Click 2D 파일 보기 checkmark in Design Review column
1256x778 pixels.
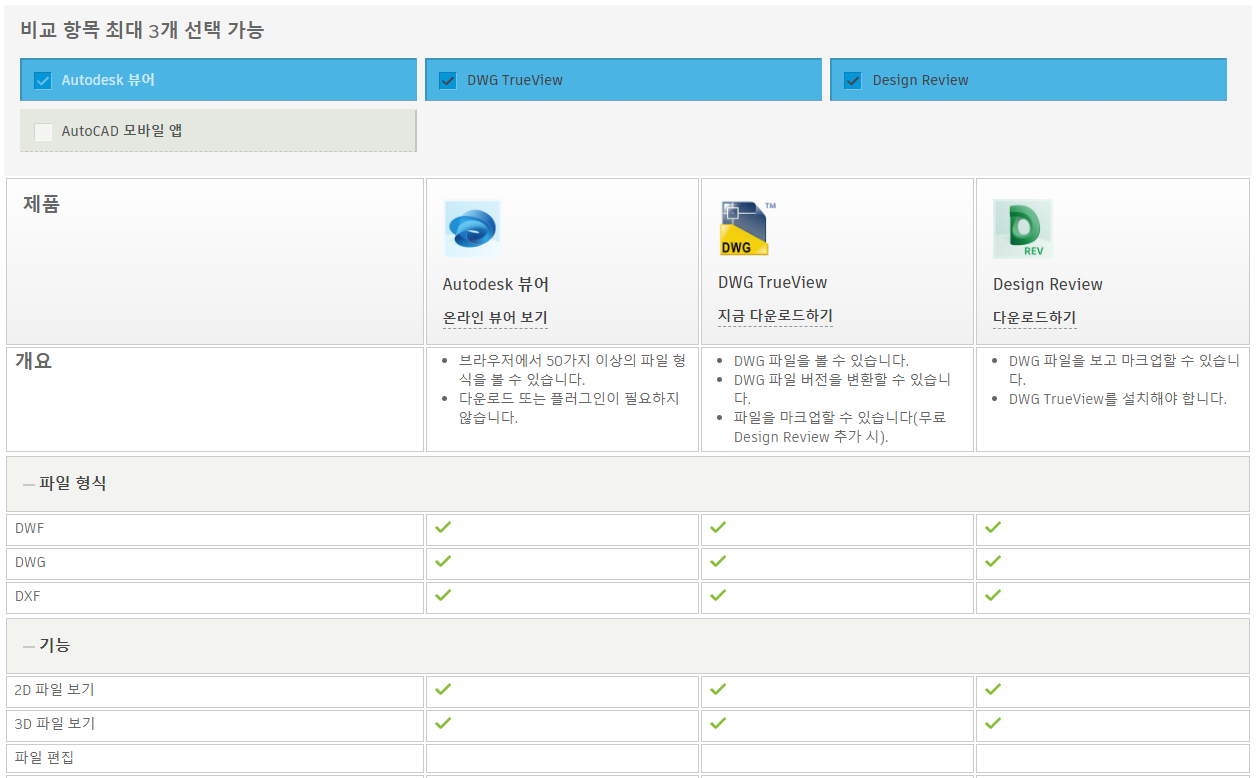coord(993,689)
